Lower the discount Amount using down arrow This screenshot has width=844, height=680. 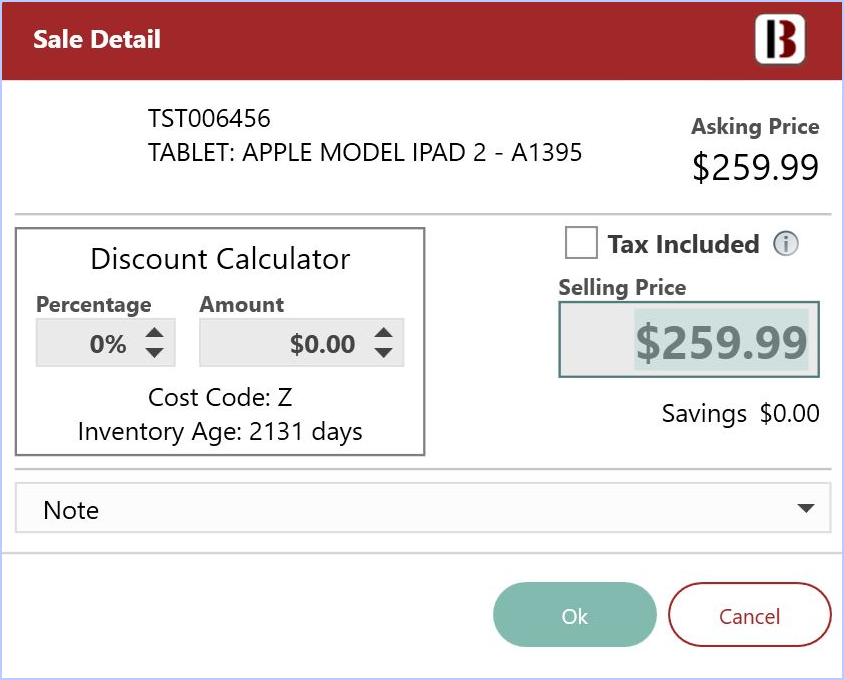click(x=383, y=353)
